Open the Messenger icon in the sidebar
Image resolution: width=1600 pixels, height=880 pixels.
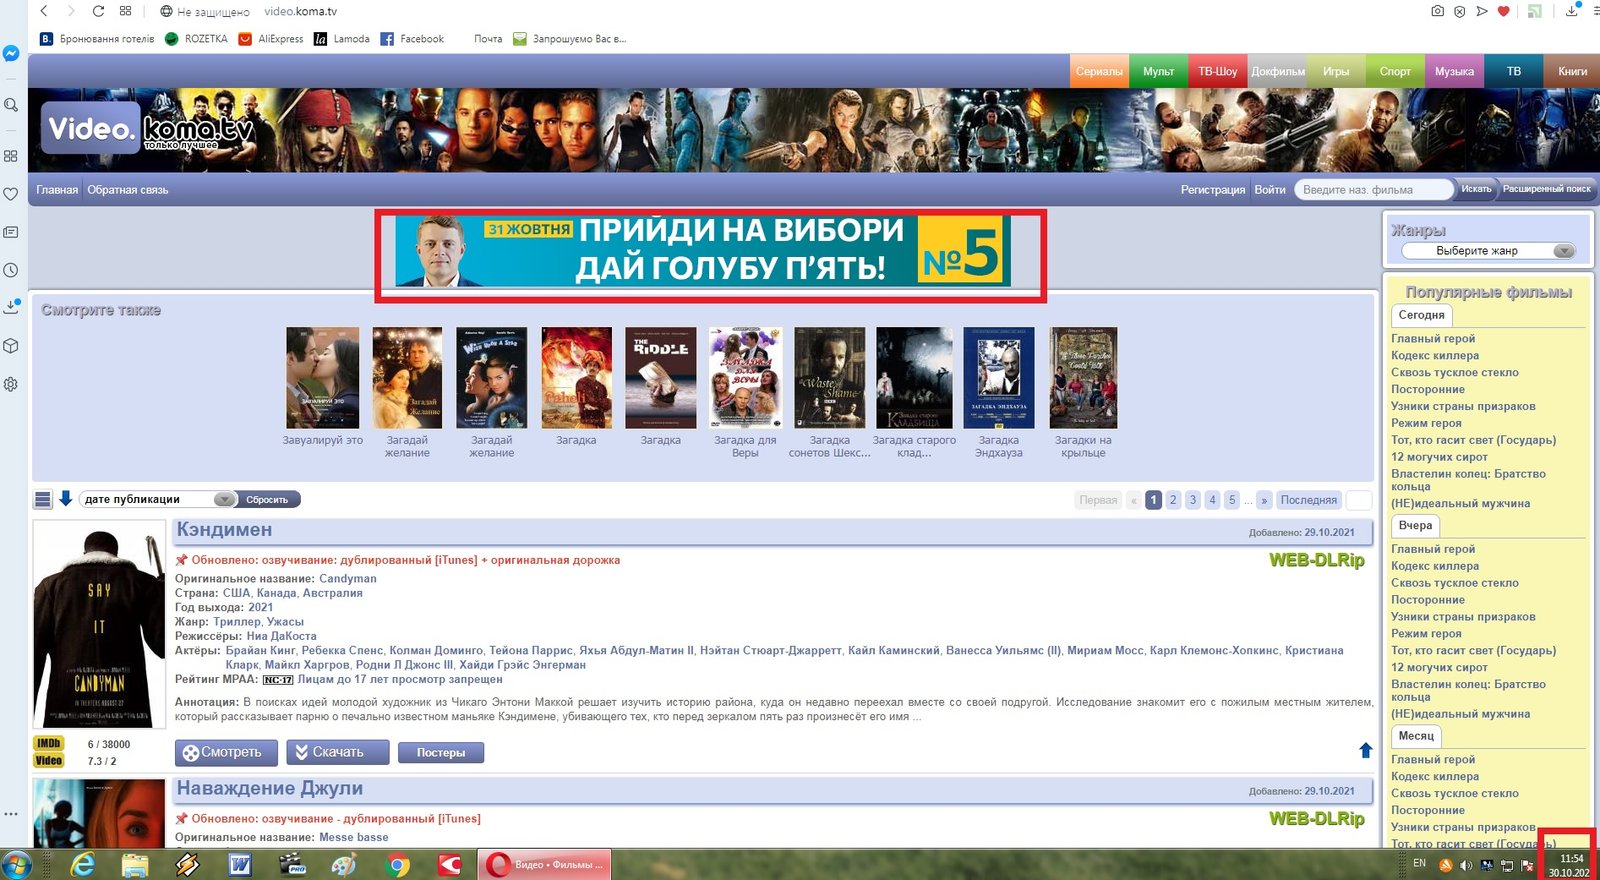(x=11, y=54)
